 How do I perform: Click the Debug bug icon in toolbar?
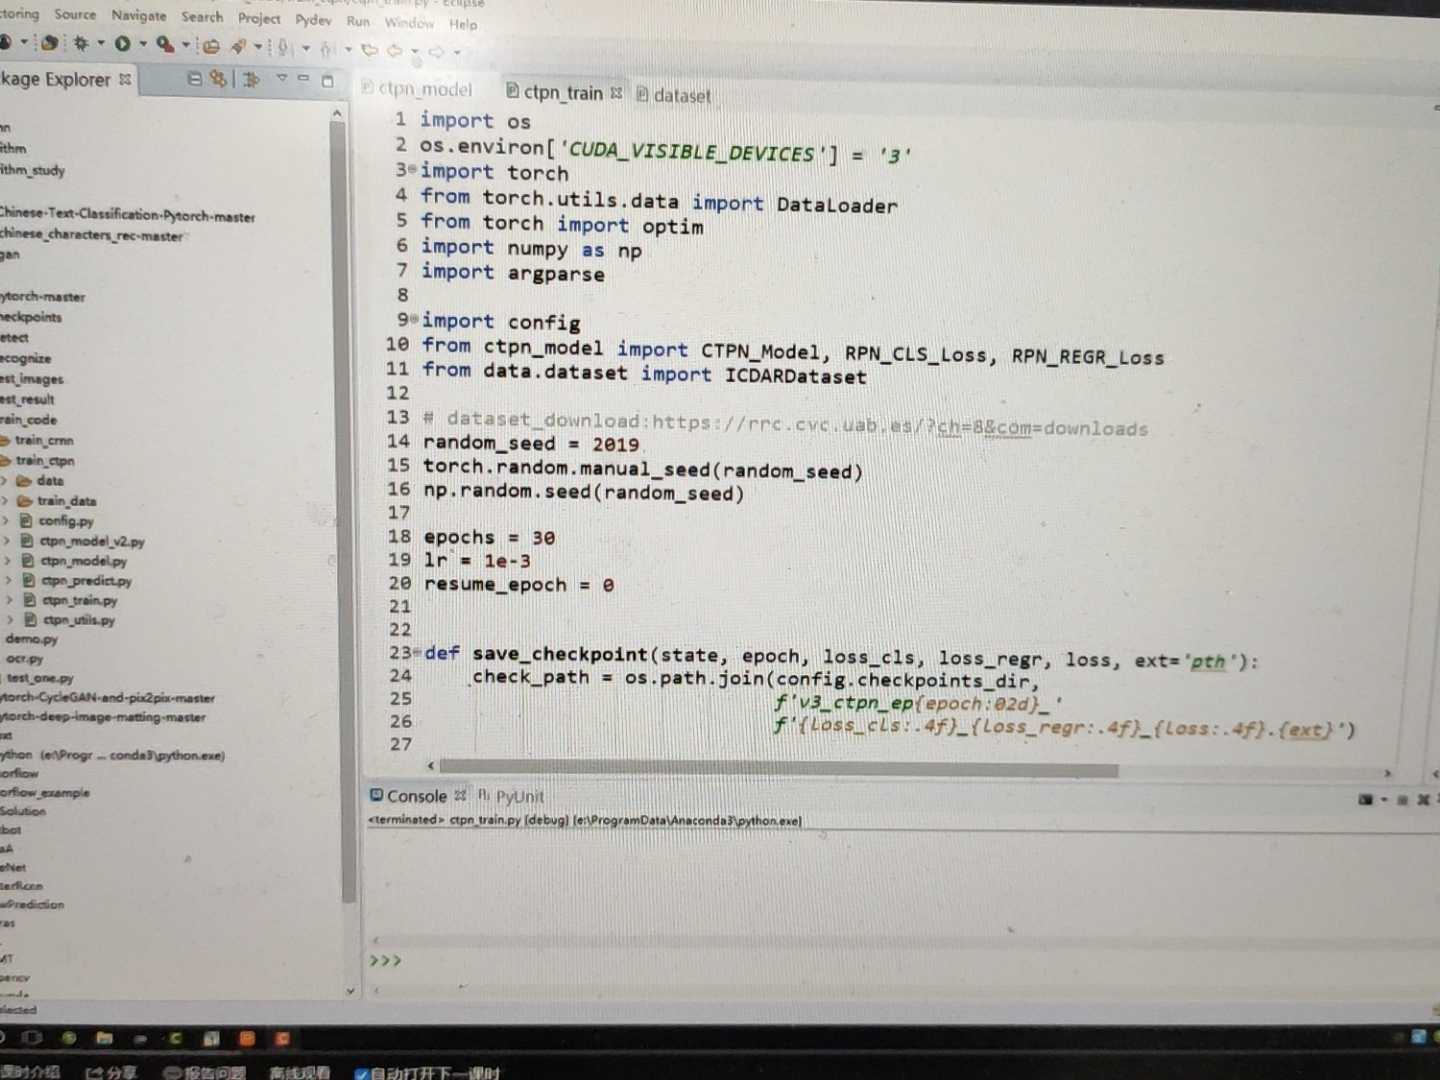coord(81,43)
